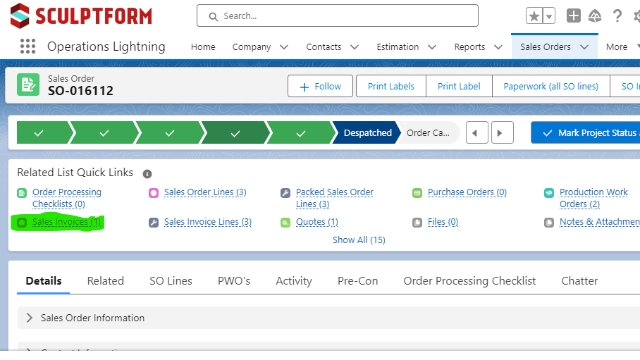Click the Order Processing Checklists icon

click(x=22, y=193)
